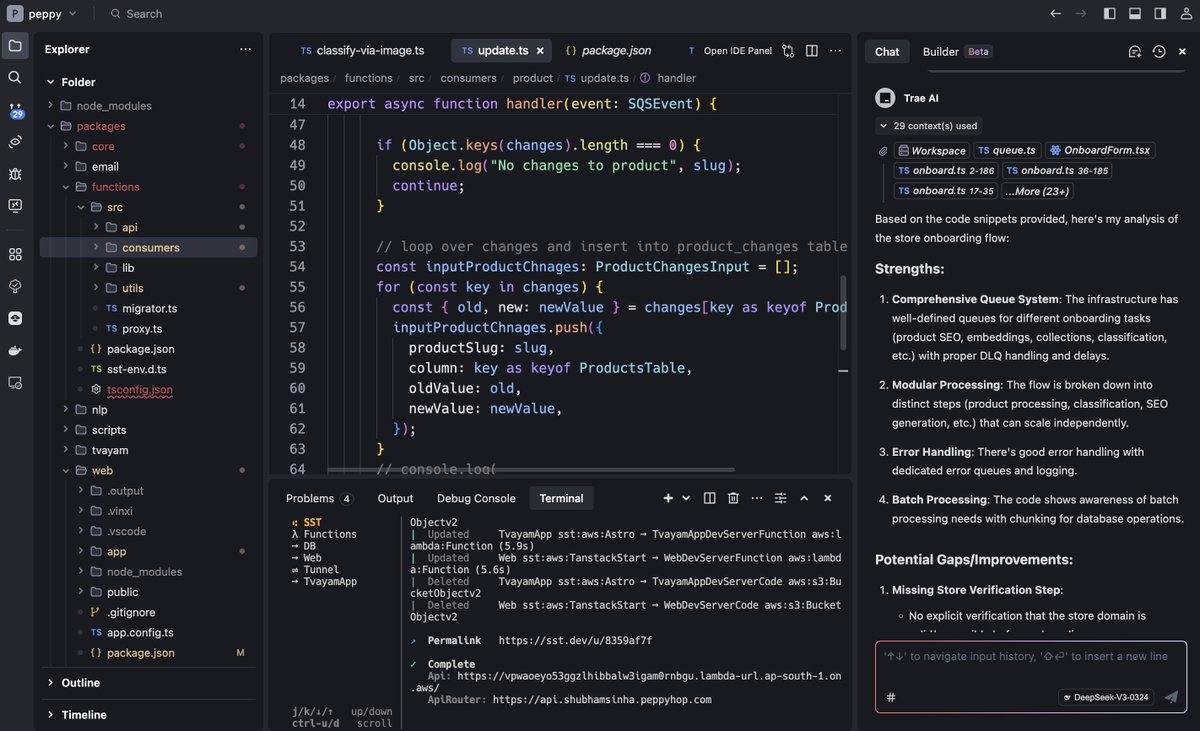
Task: Toggle the right AI sidebar visibility
Action: [1160, 14]
